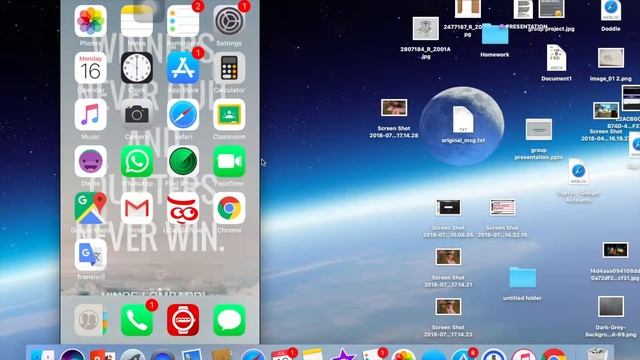Select Screen Shot 2018-07...17.14.23 file
The width and height of the screenshot is (640, 360).
pyautogui.click(x=448, y=307)
